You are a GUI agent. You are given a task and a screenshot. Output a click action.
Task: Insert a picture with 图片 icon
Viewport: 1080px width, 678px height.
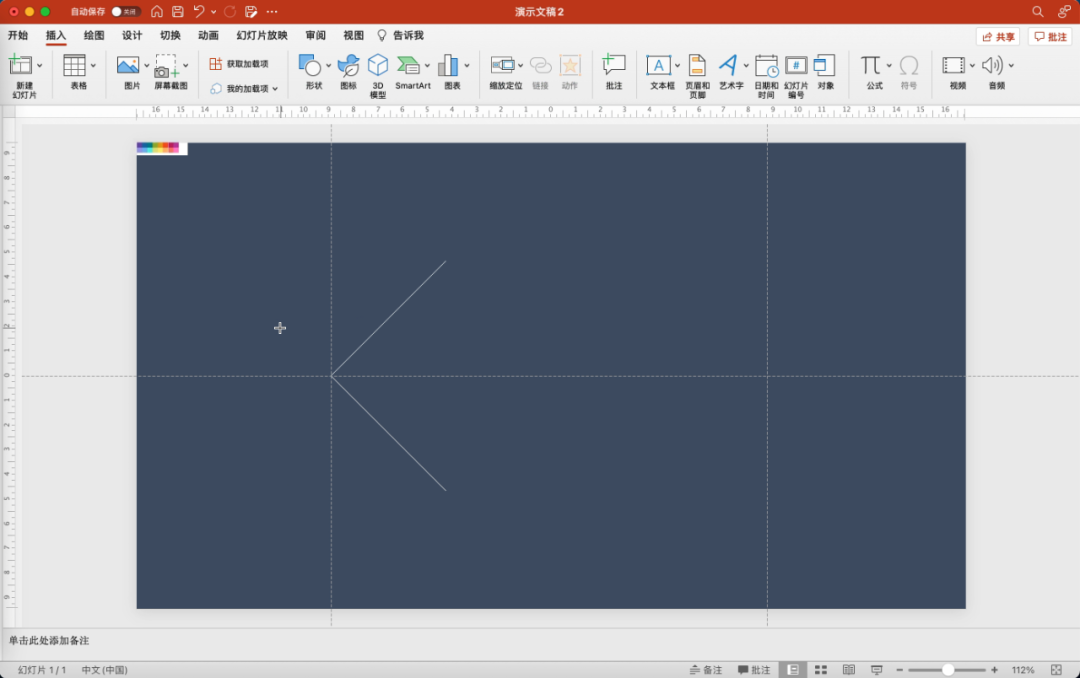(x=128, y=65)
